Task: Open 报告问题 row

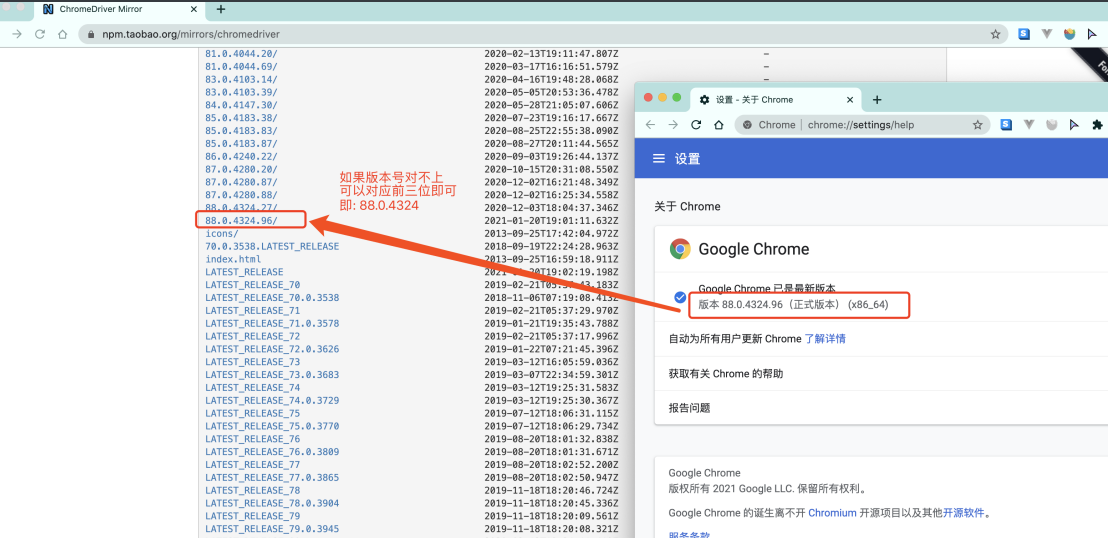Action: click(x=881, y=408)
